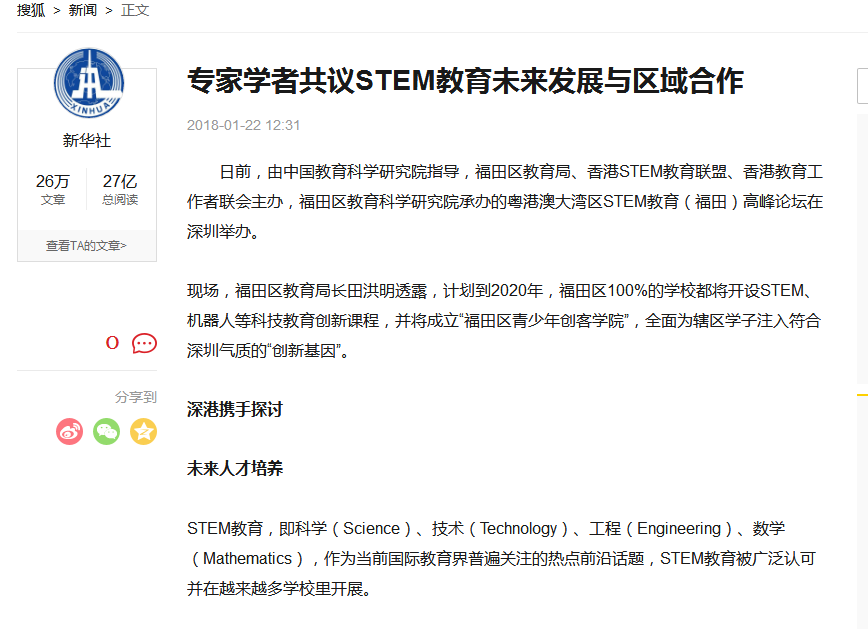Click the date 2018-01-22 12:31

click(x=244, y=125)
